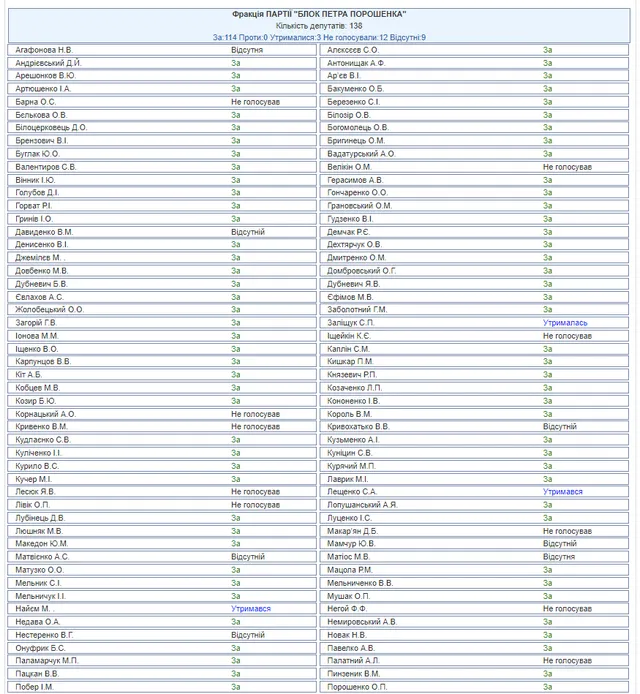Click the name Вадатурський А.О.
Image resolution: width=640 pixels, height=694 pixels.
tap(361, 154)
